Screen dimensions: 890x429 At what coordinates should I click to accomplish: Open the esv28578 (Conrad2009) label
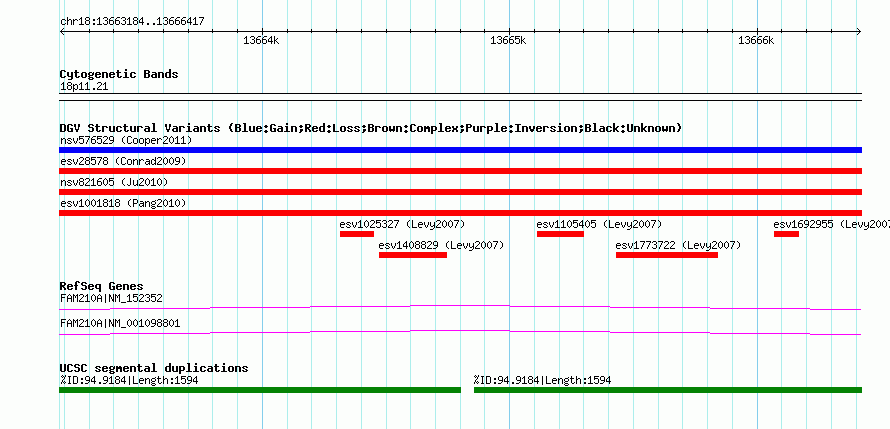[123, 161]
